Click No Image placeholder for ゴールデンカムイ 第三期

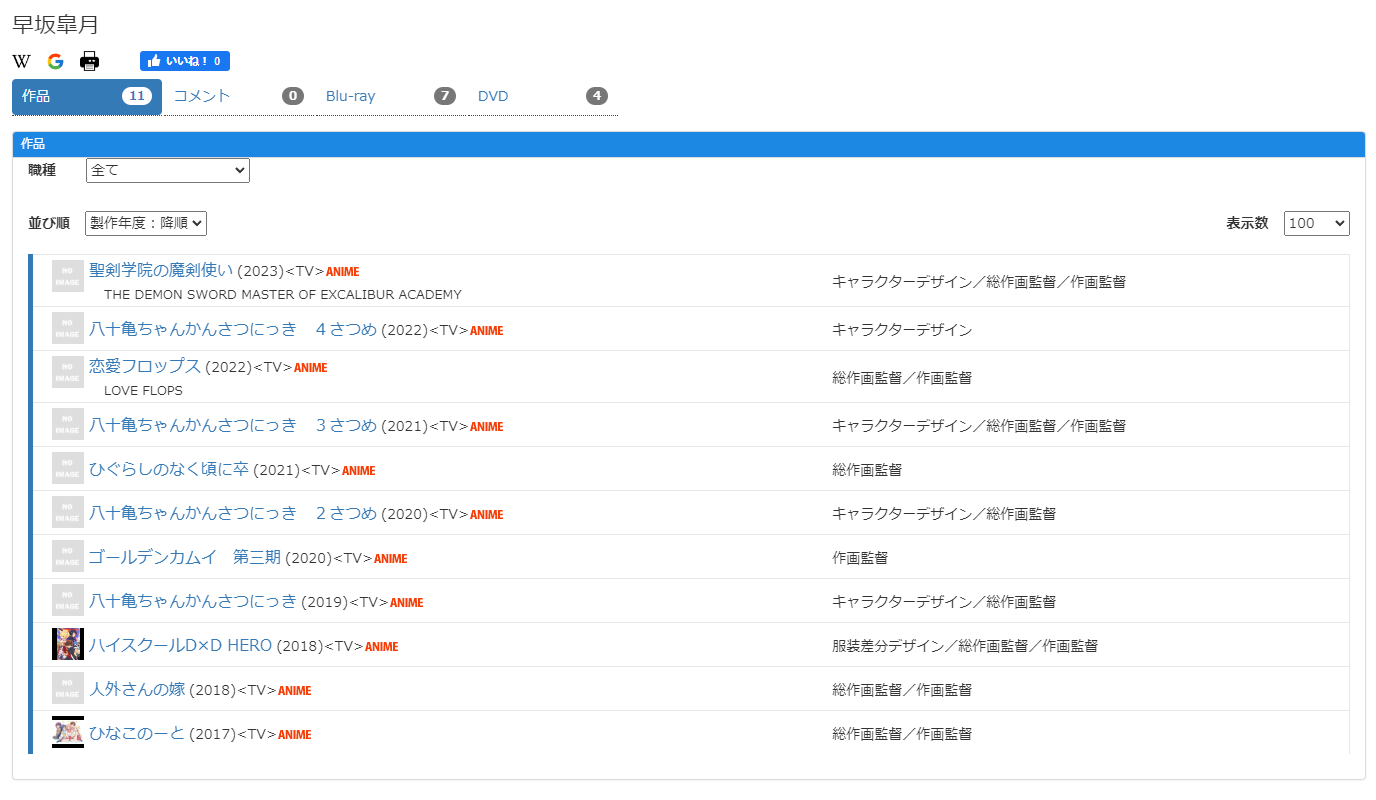pyautogui.click(x=68, y=557)
